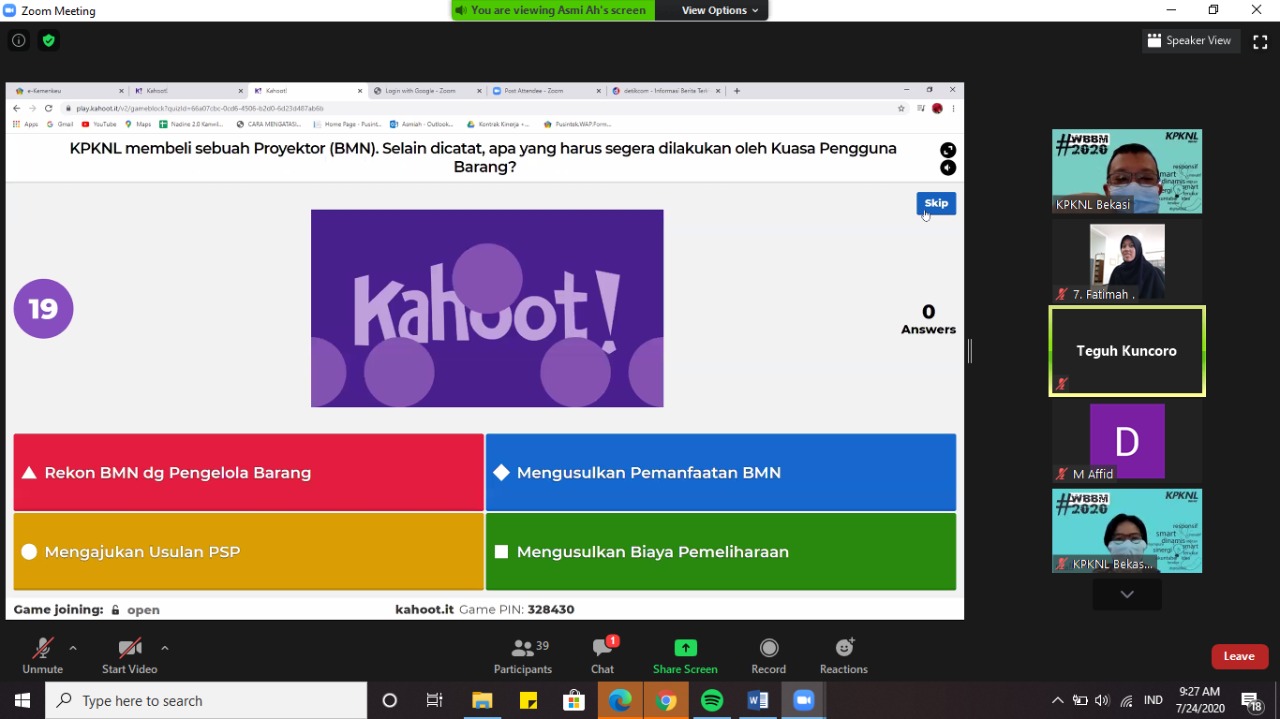The height and width of the screenshot is (719, 1280).
Task: Open the Windows notification center
Action: click(x=1251, y=700)
